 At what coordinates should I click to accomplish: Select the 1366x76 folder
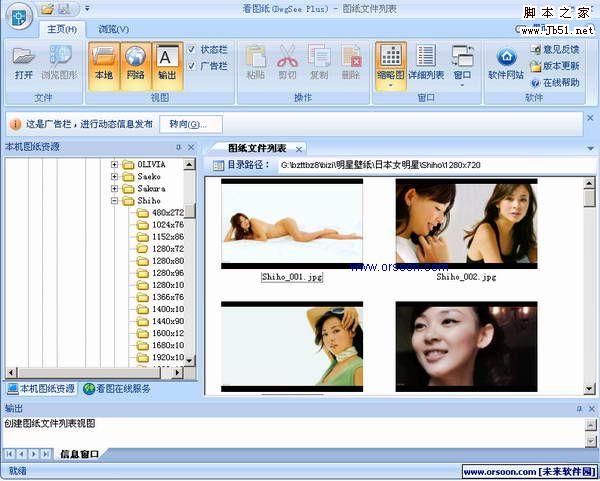tap(161, 297)
